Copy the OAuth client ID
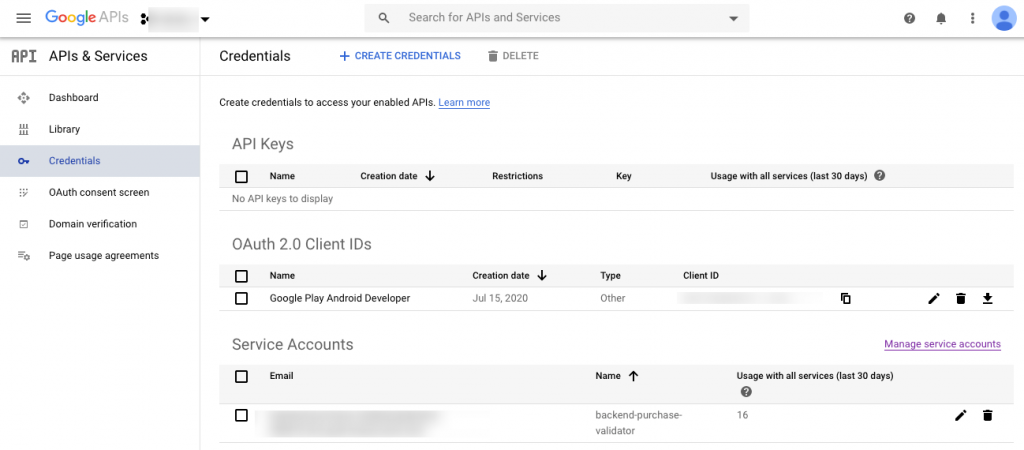The image size is (1024, 450). 845,298
